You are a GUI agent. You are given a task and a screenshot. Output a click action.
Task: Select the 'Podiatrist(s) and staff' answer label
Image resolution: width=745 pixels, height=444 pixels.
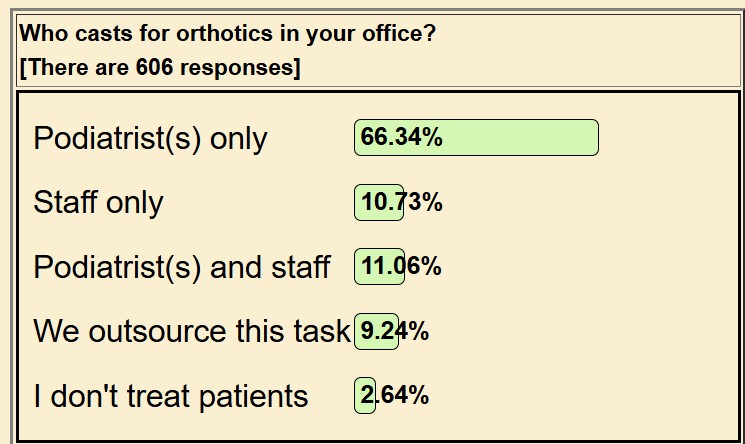pos(181,267)
